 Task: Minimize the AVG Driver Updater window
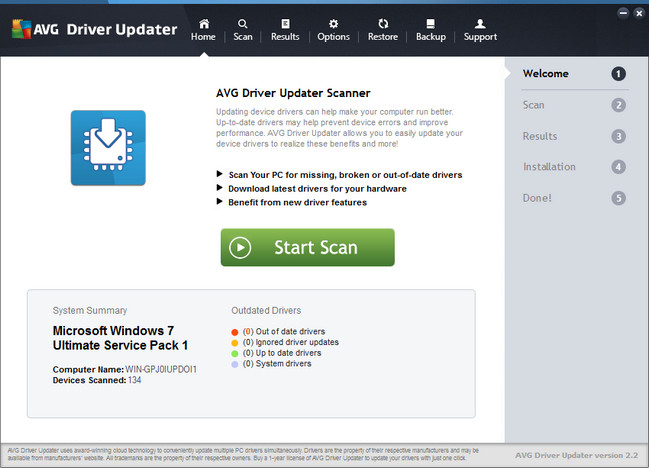(620, 14)
